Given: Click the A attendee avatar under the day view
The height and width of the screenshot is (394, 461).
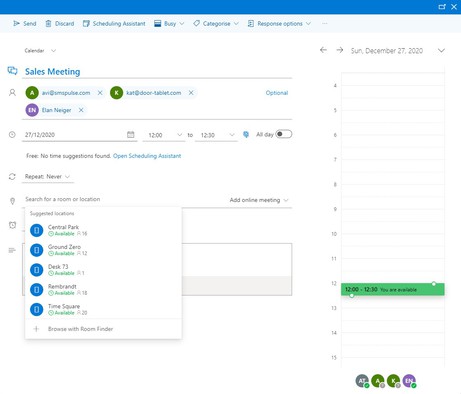Looking at the screenshot, I should (x=378, y=381).
